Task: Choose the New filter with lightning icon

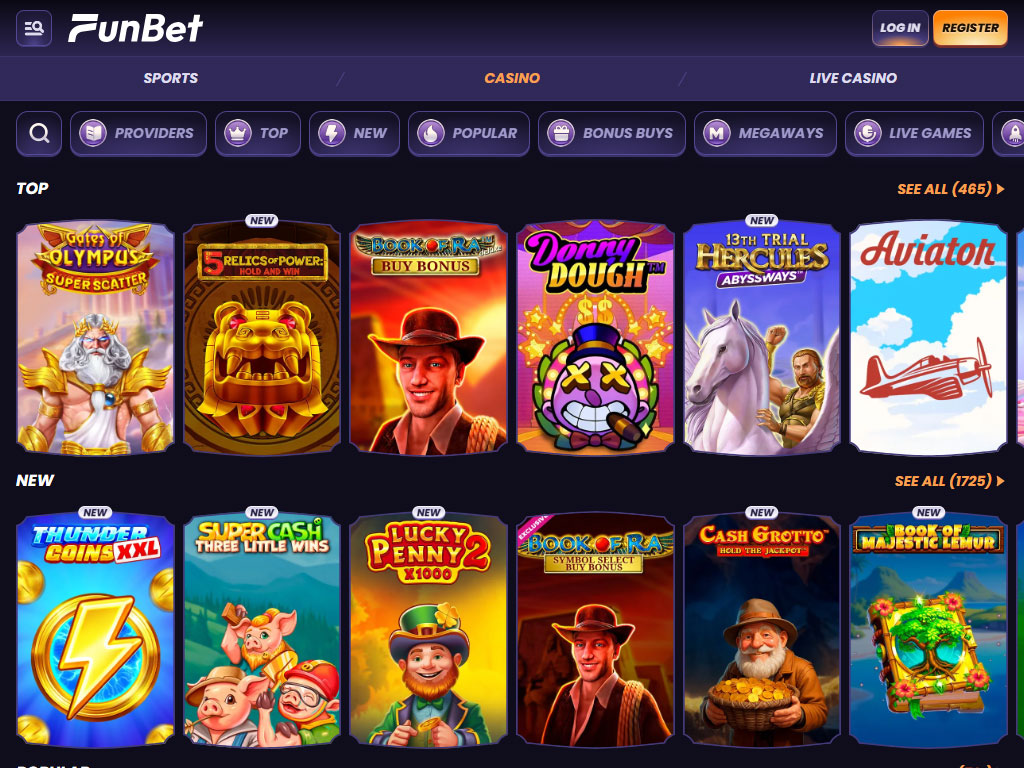Action: (354, 133)
